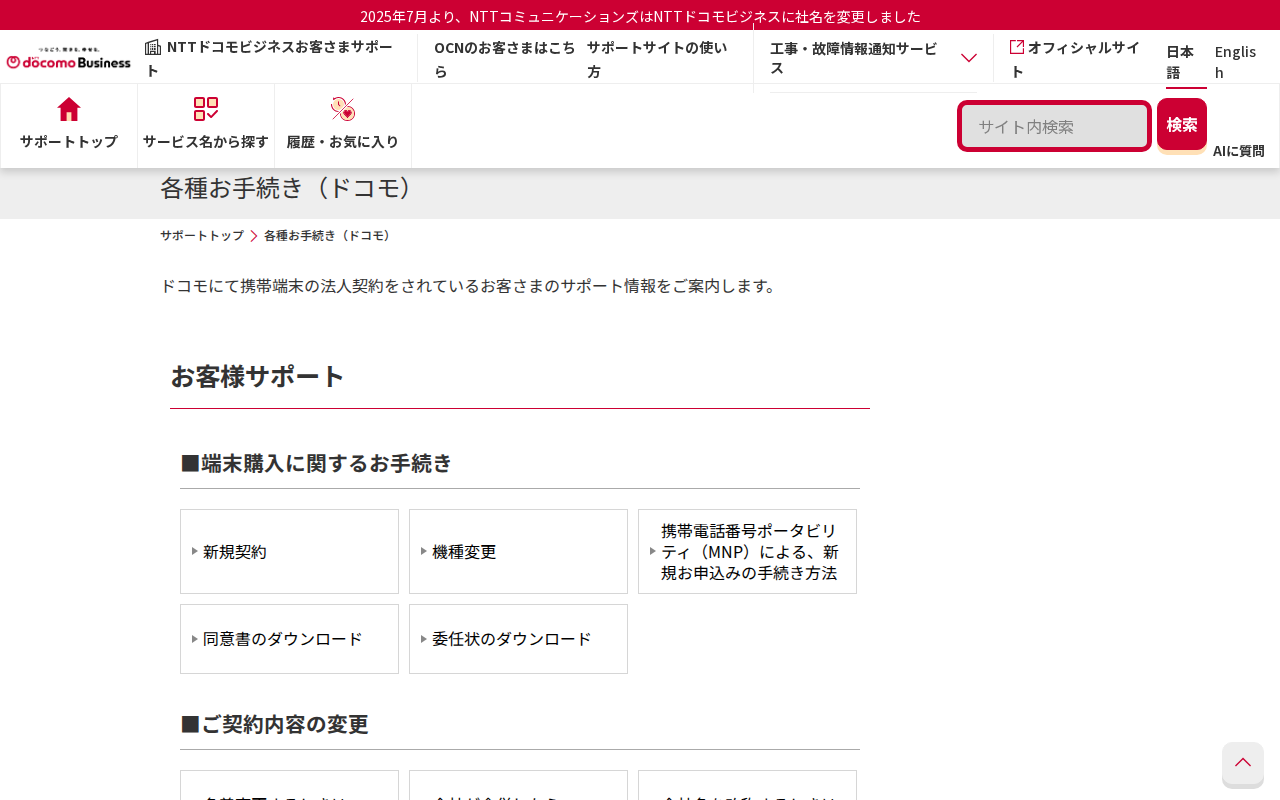This screenshot has width=1280, height=800.
Task: Click the external link icon beside オフィシャルサイト
Action: [x=1017, y=47]
